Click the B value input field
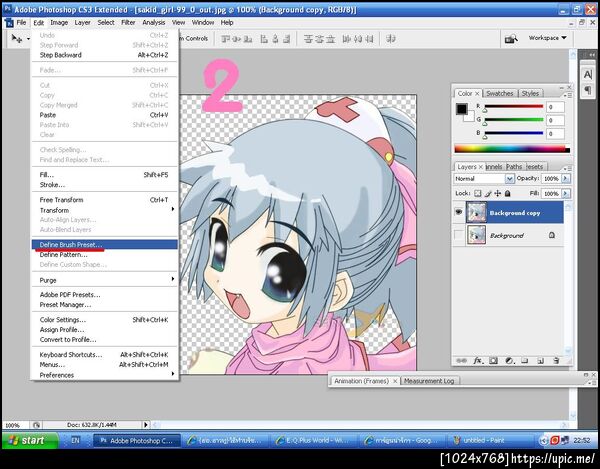 [x=555, y=134]
